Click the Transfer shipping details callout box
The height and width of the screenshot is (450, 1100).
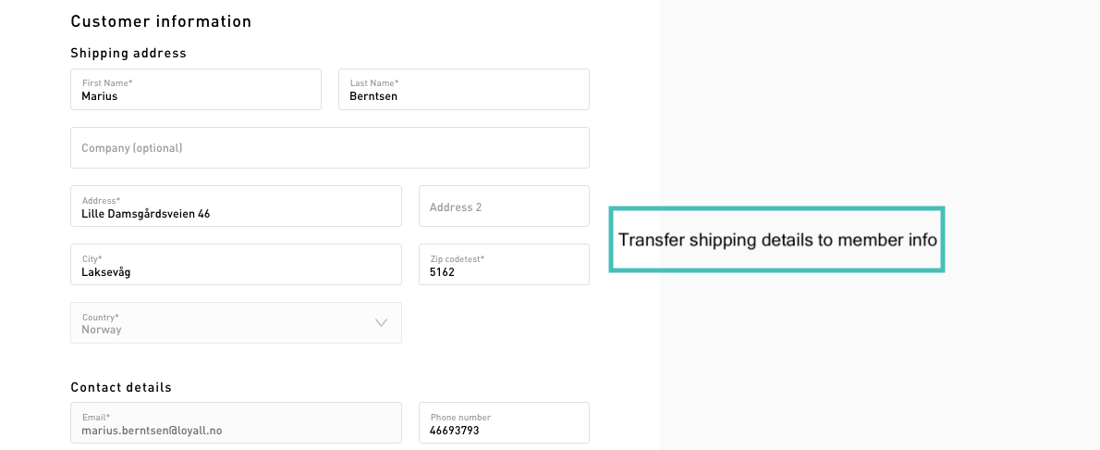pyautogui.click(x=777, y=240)
